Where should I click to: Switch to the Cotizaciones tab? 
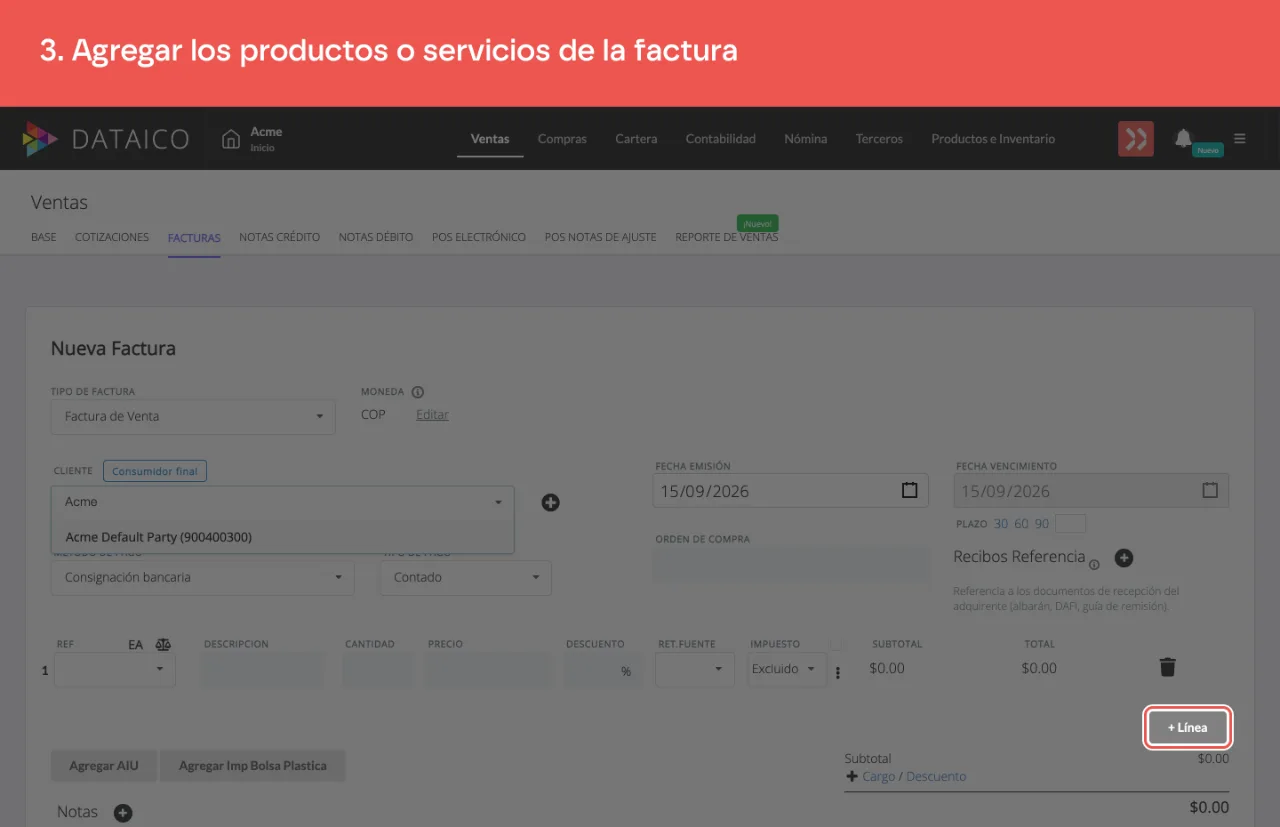[112, 238]
